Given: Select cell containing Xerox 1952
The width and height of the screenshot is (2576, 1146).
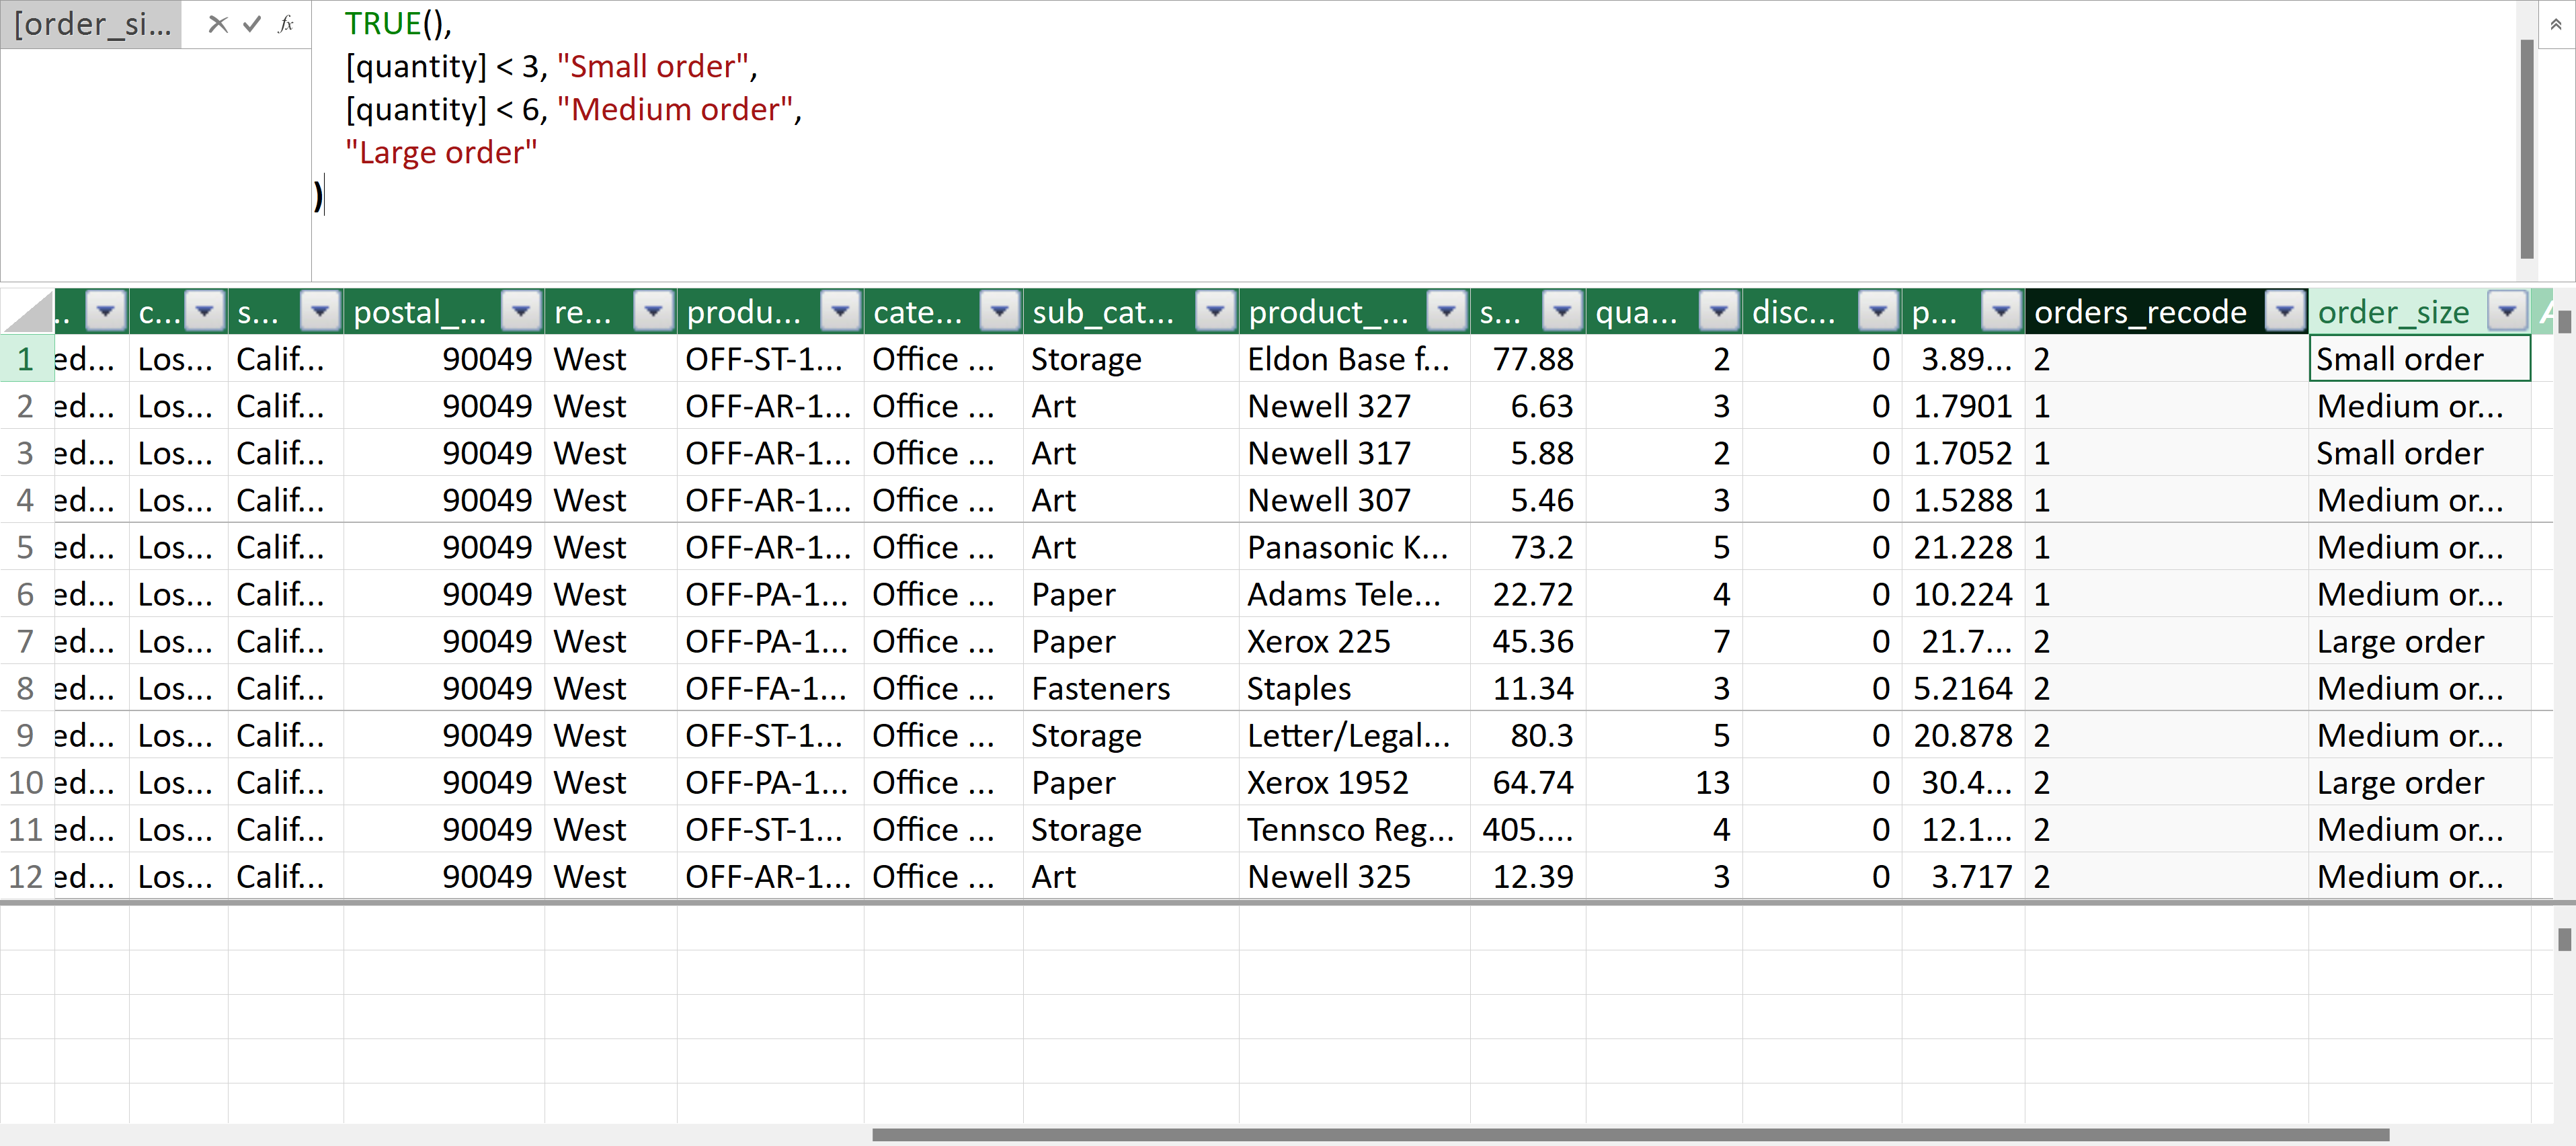Looking at the screenshot, I should point(1327,782).
